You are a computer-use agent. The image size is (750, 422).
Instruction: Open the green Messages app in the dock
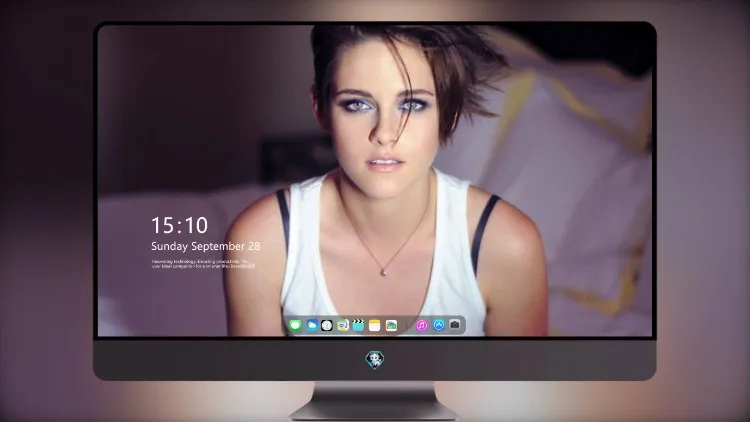tap(295, 326)
